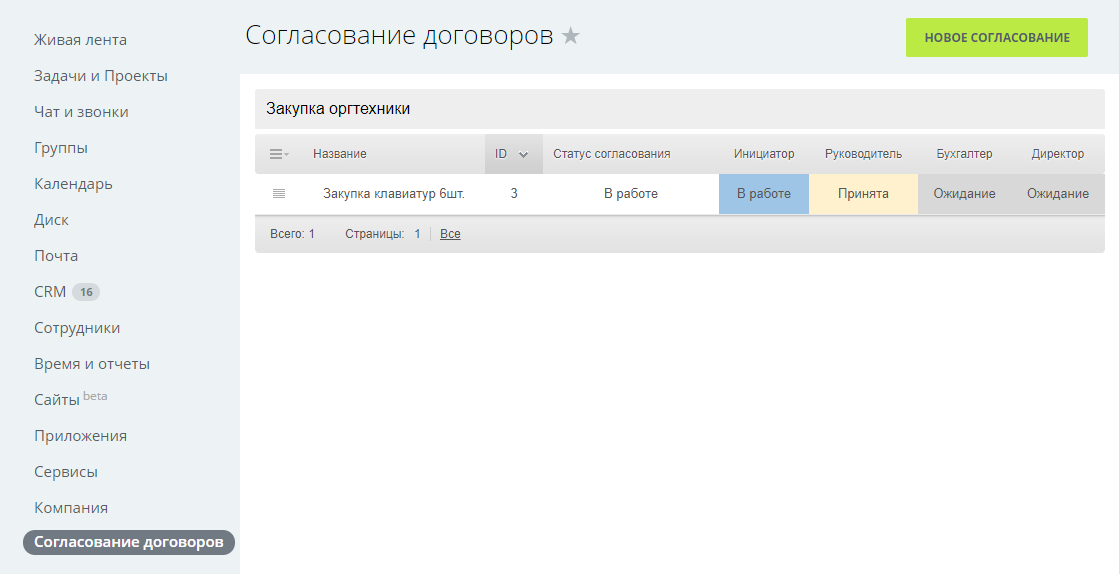Show all records via Все link
The height and width of the screenshot is (574, 1120).
450,234
